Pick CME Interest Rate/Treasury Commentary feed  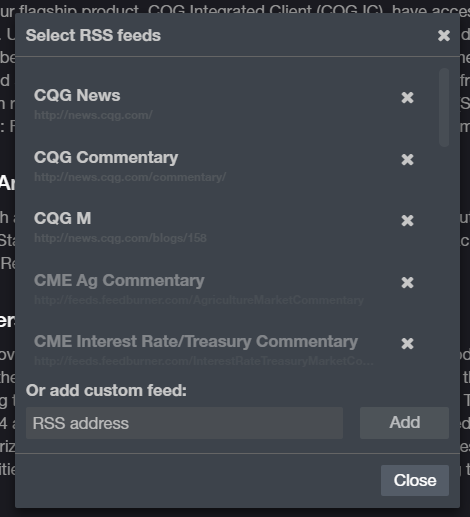[x=196, y=342]
